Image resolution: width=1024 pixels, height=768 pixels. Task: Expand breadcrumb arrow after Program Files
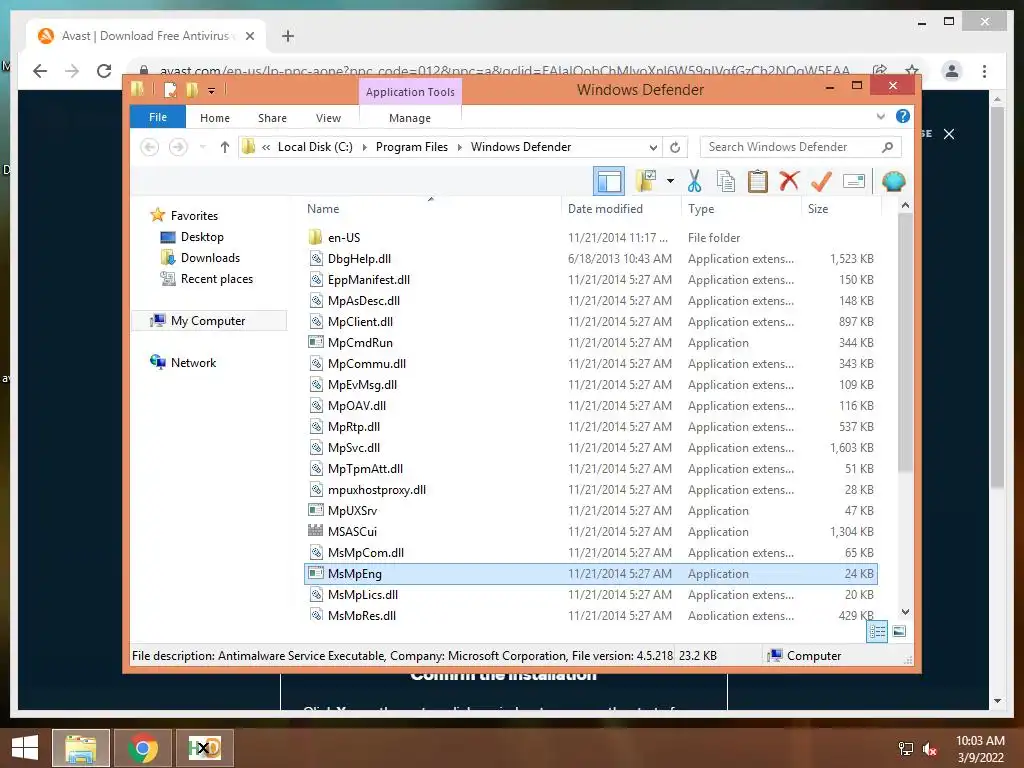pyautogui.click(x=459, y=147)
